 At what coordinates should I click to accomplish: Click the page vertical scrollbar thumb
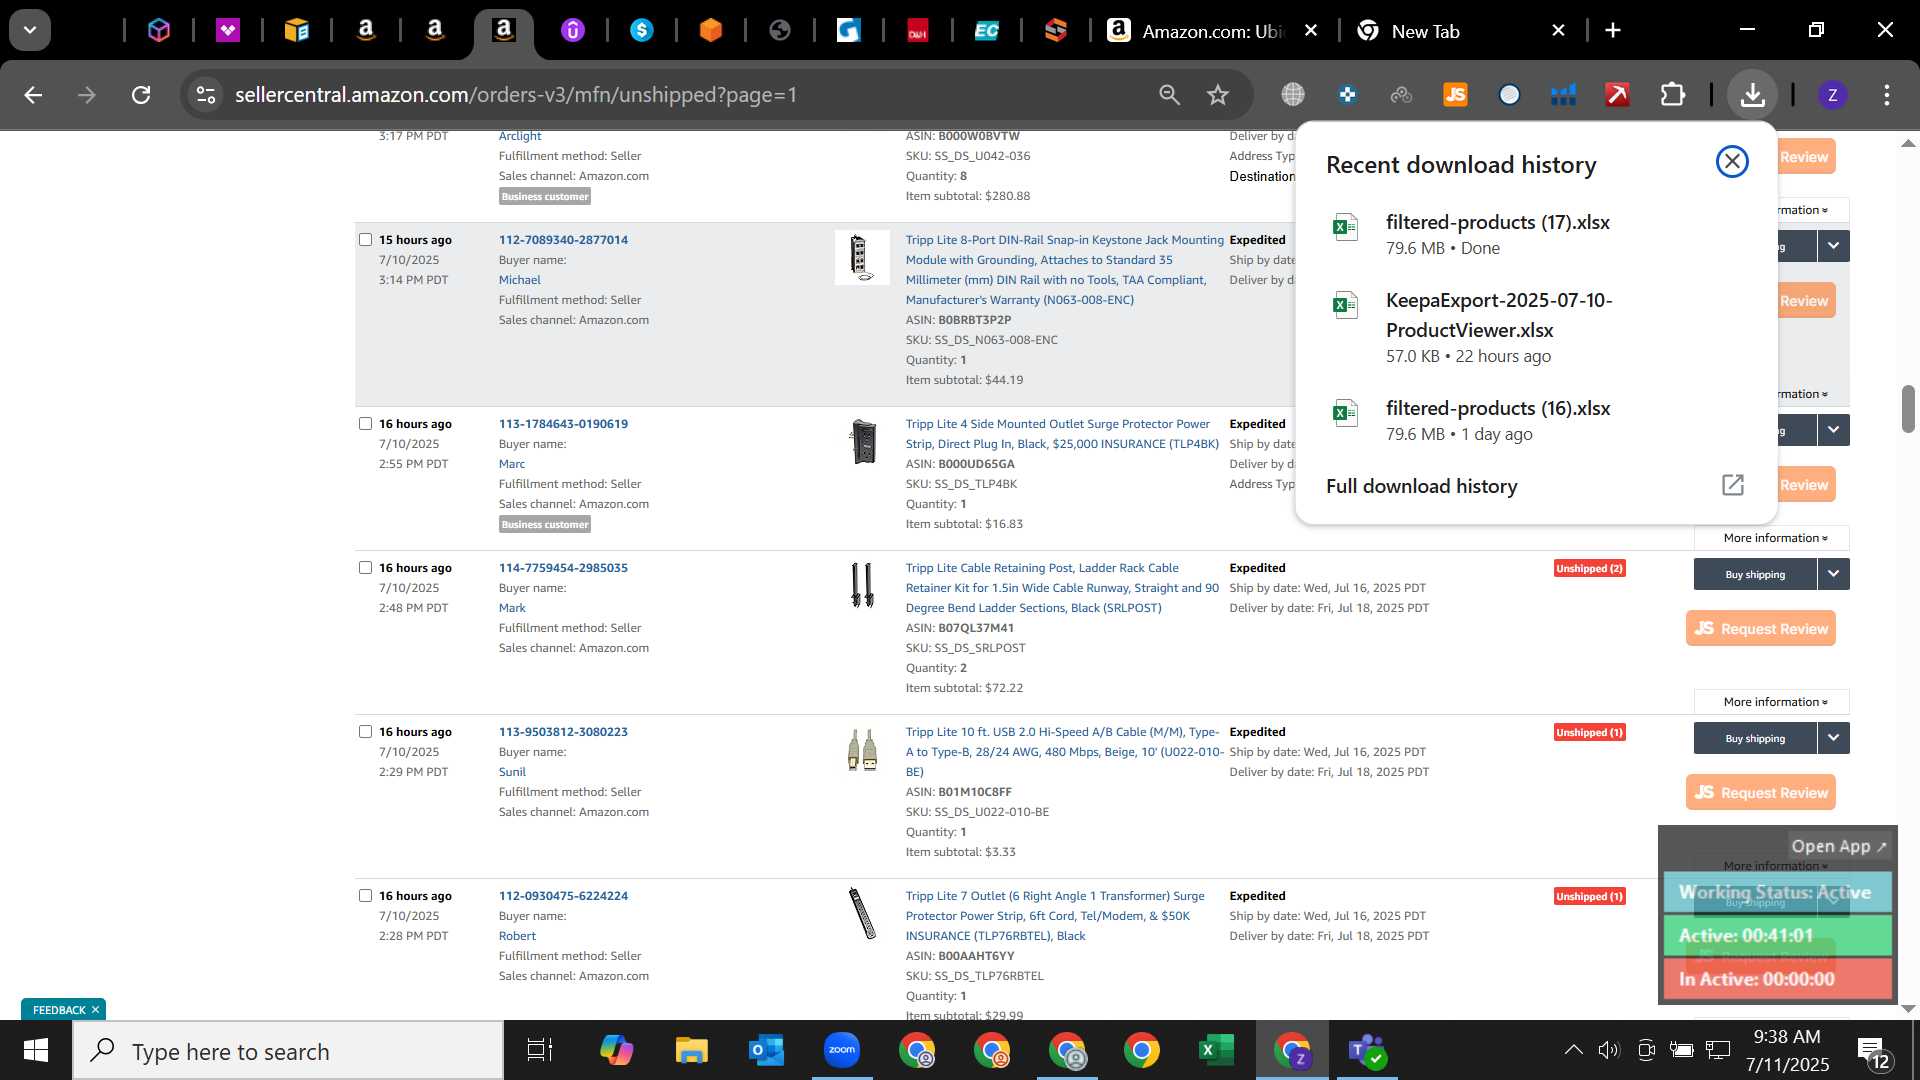click(x=1908, y=408)
